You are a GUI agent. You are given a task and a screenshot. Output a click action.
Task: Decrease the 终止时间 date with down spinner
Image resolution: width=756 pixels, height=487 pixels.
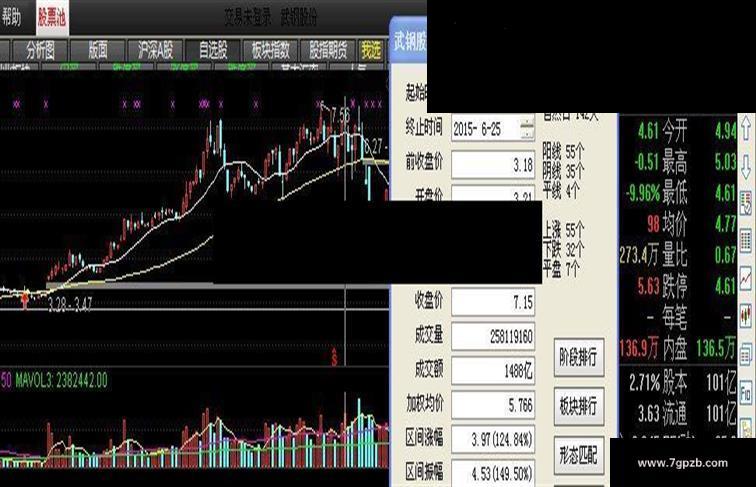point(527,135)
